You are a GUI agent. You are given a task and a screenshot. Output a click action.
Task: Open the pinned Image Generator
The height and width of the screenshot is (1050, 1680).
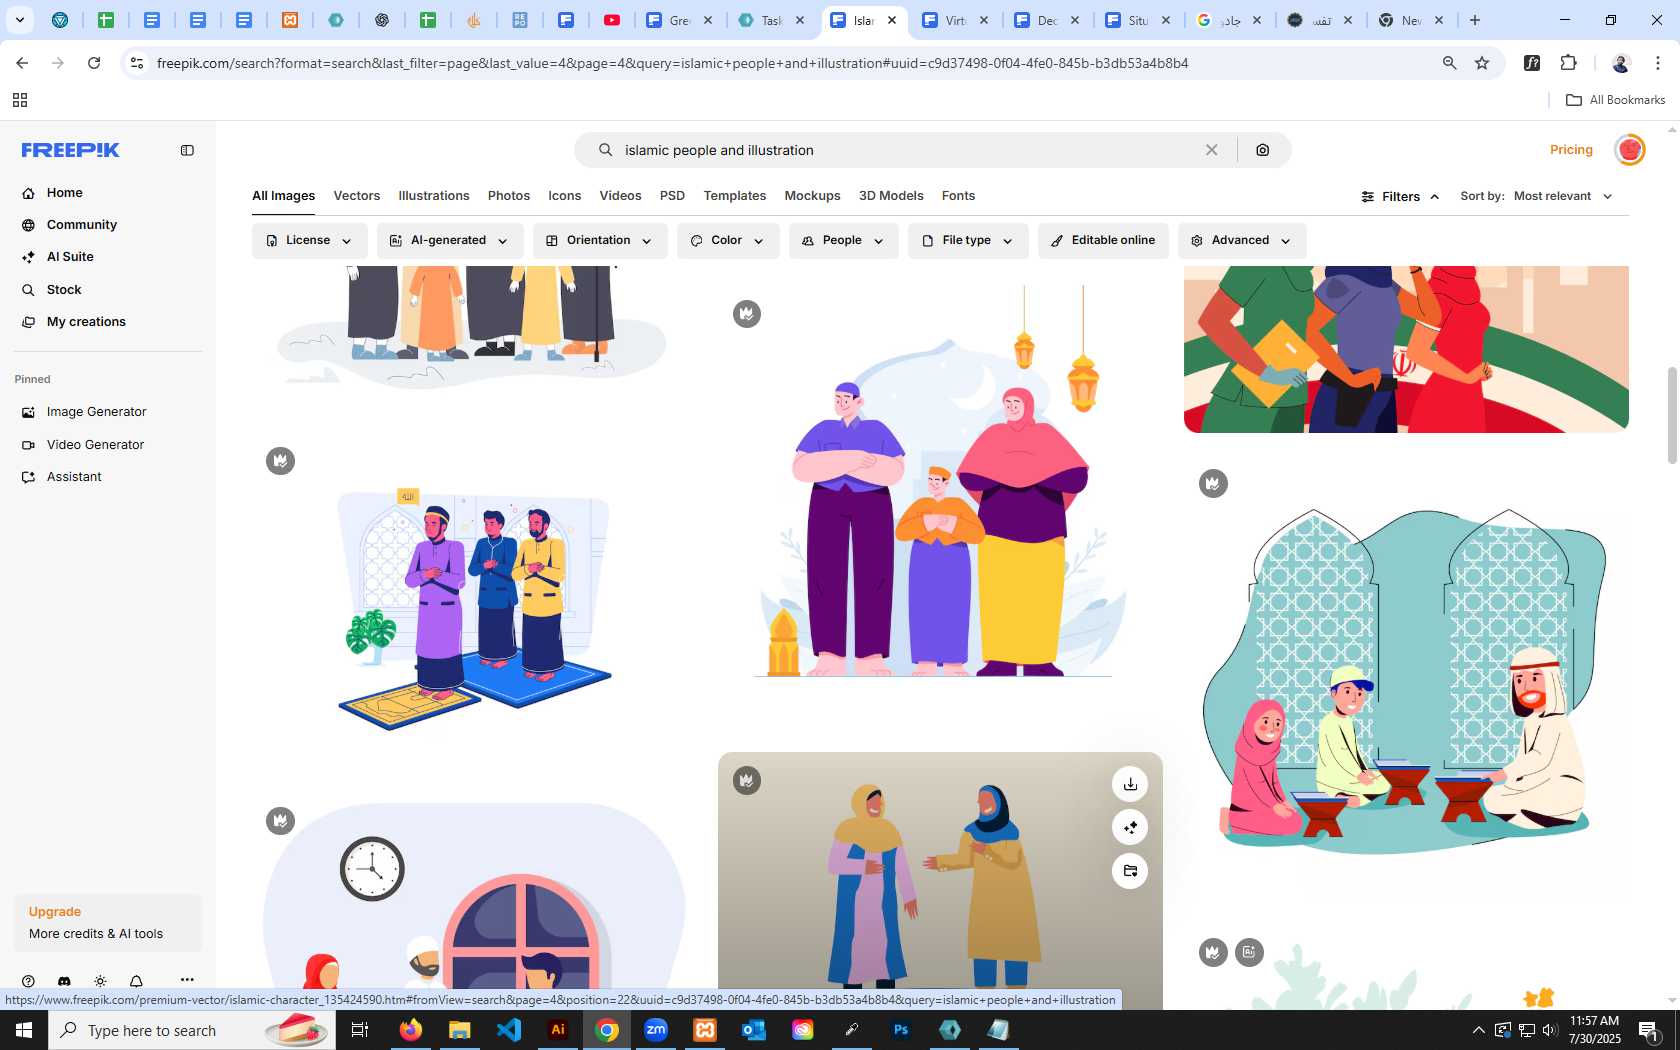(96, 412)
